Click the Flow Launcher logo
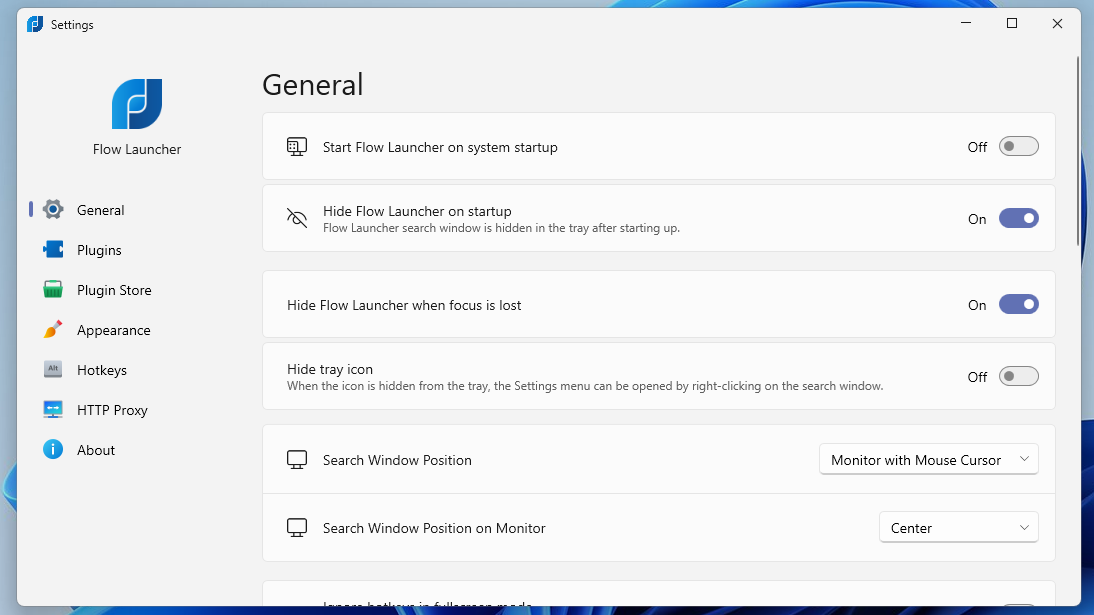The width and height of the screenshot is (1094, 615). (x=137, y=103)
